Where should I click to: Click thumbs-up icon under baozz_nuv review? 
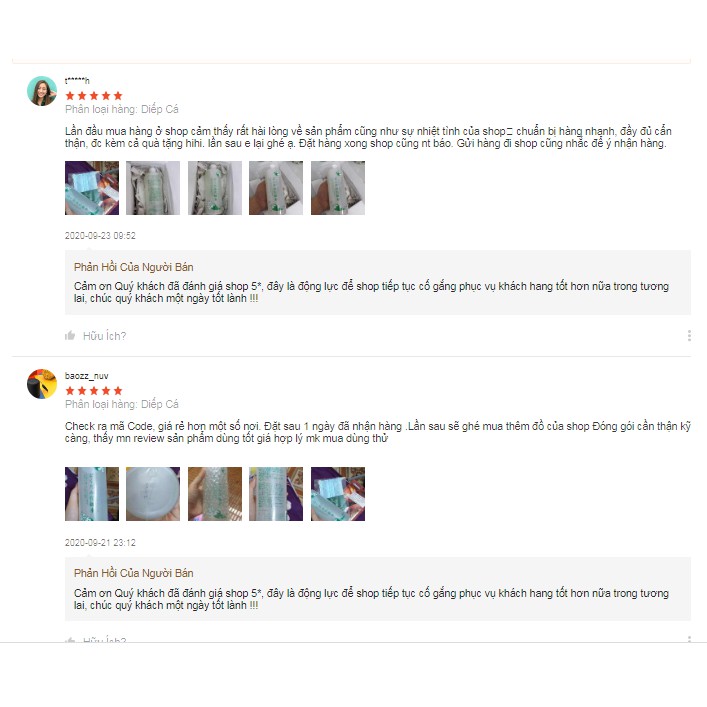[x=70, y=639]
